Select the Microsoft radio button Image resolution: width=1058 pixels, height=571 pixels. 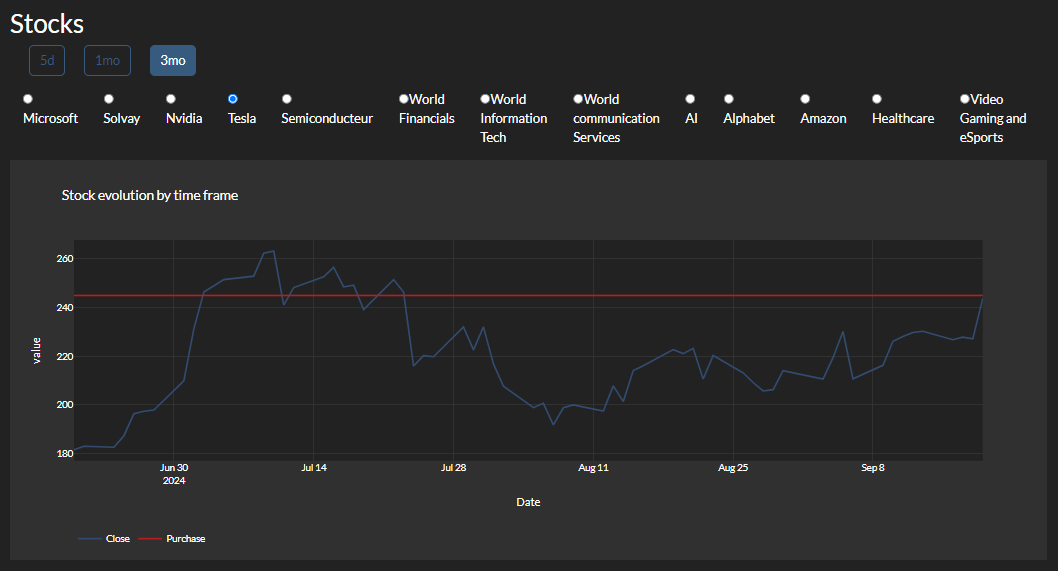point(28,99)
